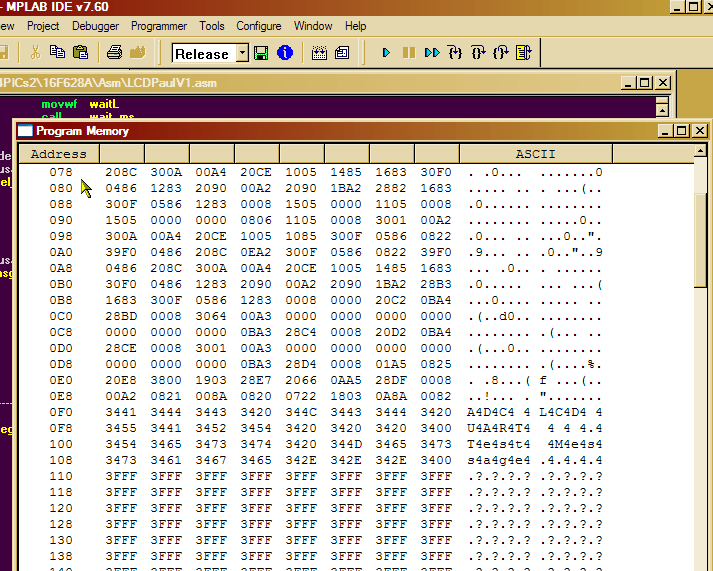Maximize the Program Memory window
713x571 pixels.
[681, 131]
